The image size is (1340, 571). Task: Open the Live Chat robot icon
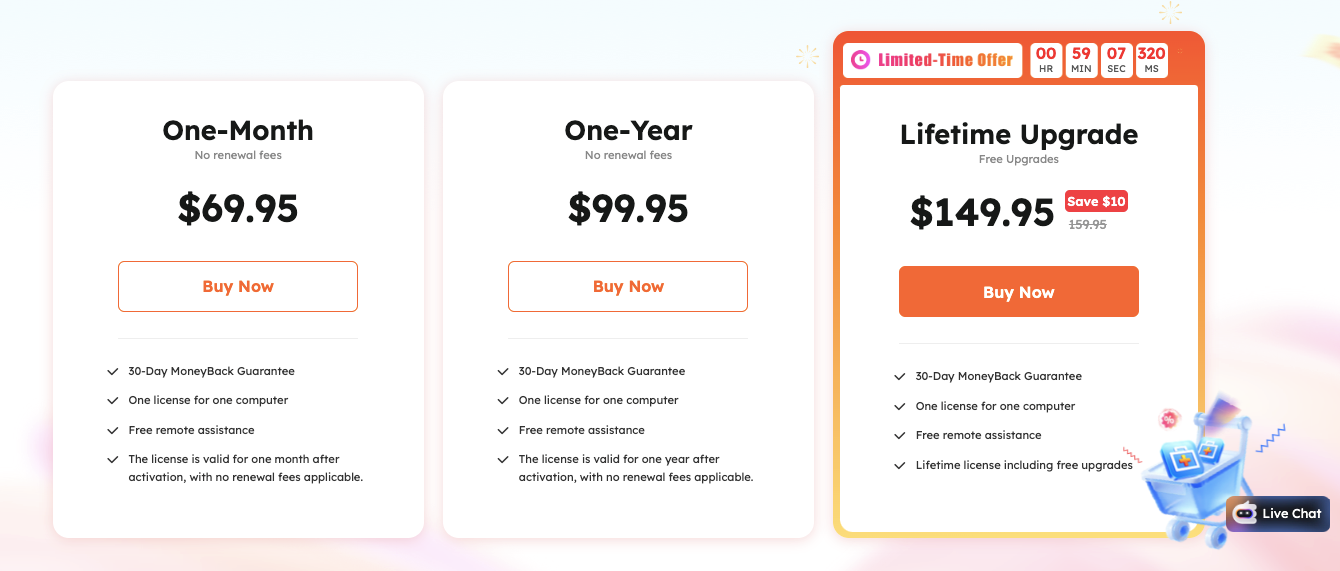pos(1245,513)
